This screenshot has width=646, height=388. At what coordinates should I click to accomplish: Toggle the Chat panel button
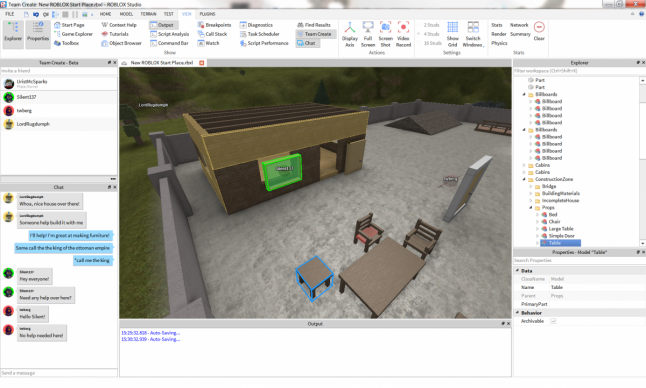coord(307,43)
